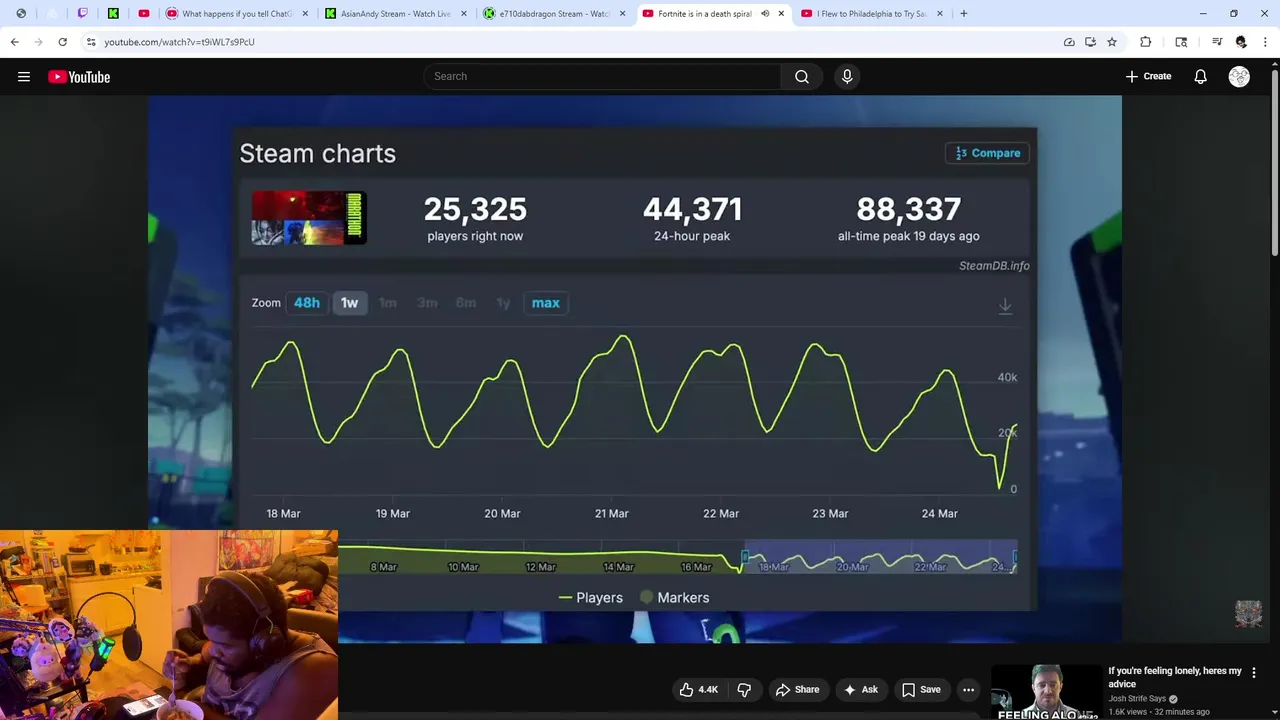View site information icon in address bar
The width and height of the screenshot is (1280, 720).
click(91, 42)
